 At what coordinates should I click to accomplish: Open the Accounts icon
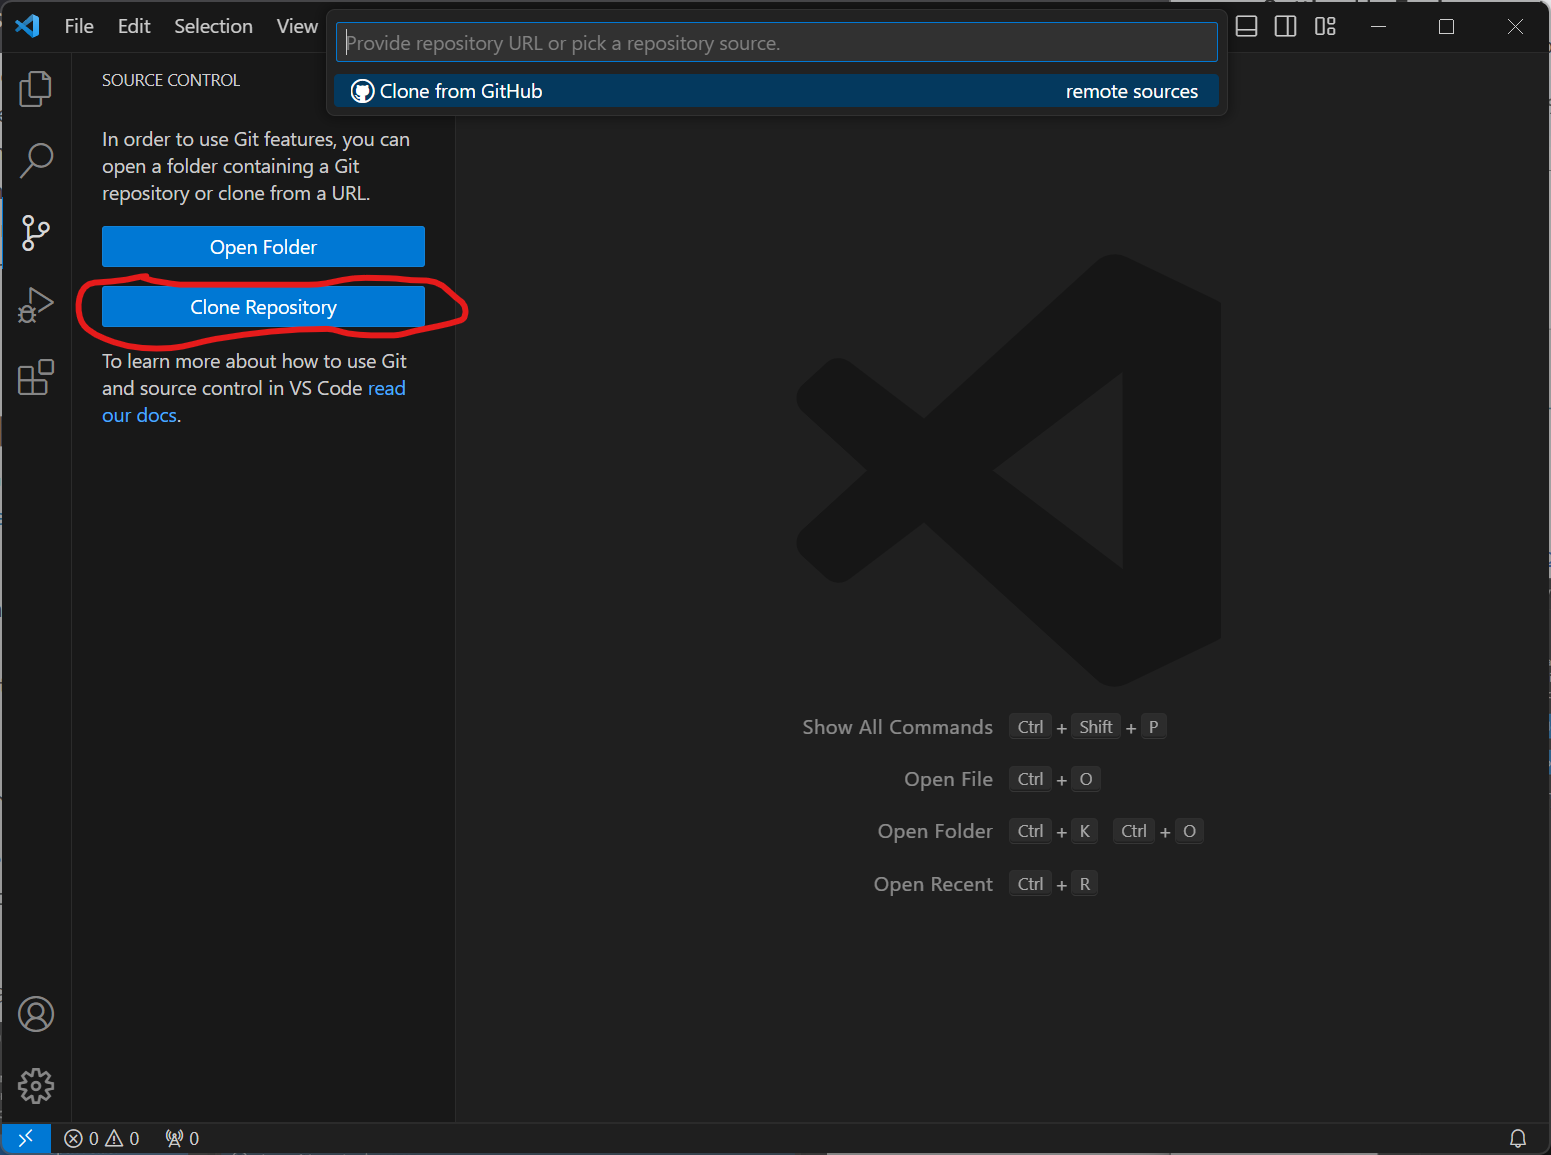pos(36,1014)
